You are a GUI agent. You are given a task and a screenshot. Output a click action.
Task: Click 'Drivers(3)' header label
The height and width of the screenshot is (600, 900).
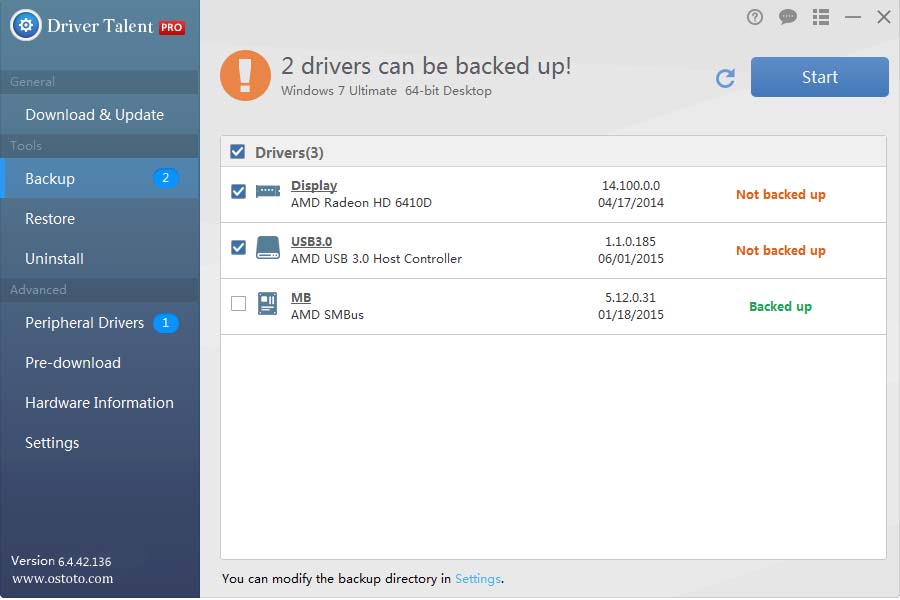click(x=289, y=153)
